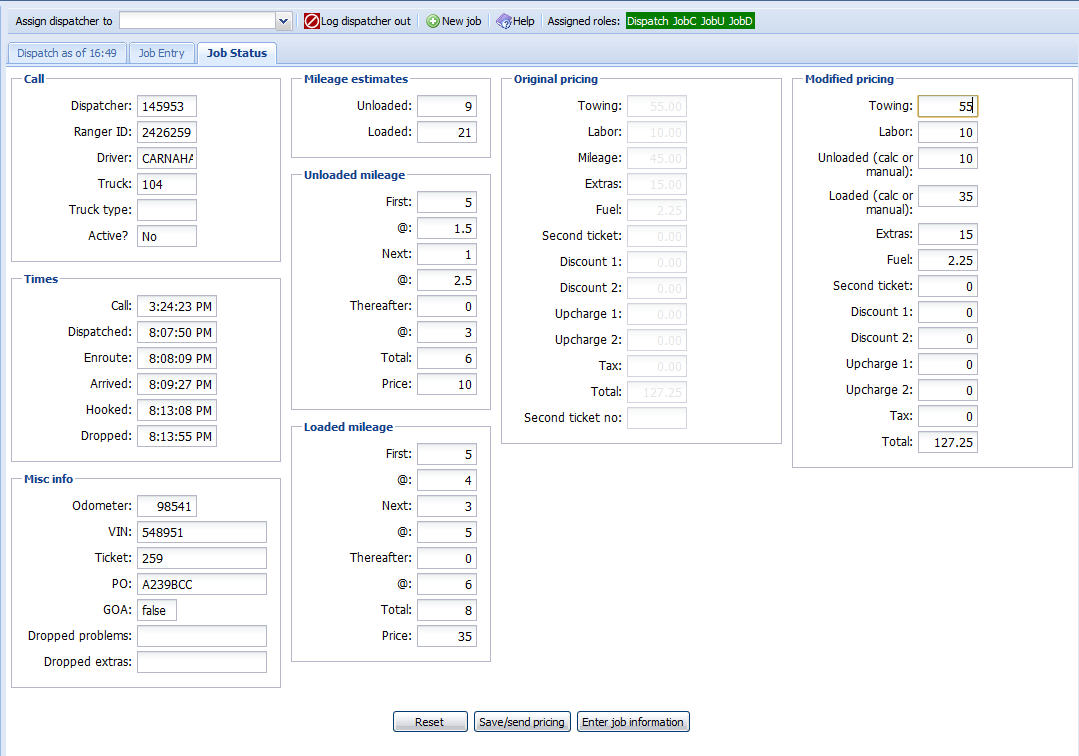Click the green New job plus icon
Screen dimensions: 1079x756
pyautogui.click(x=433, y=21)
